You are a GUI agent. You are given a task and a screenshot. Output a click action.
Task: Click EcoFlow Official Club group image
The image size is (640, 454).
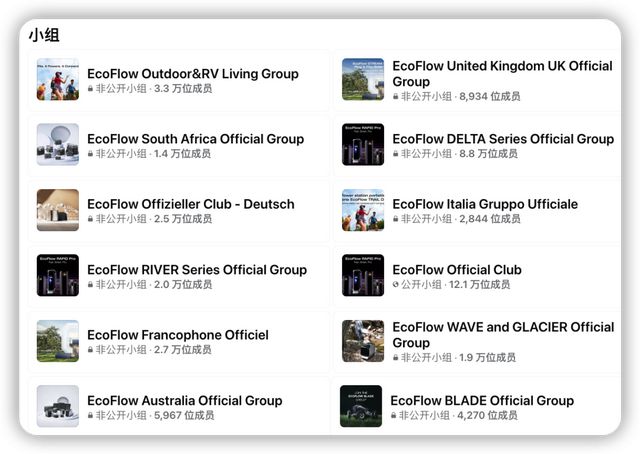pyautogui.click(x=363, y=276)
